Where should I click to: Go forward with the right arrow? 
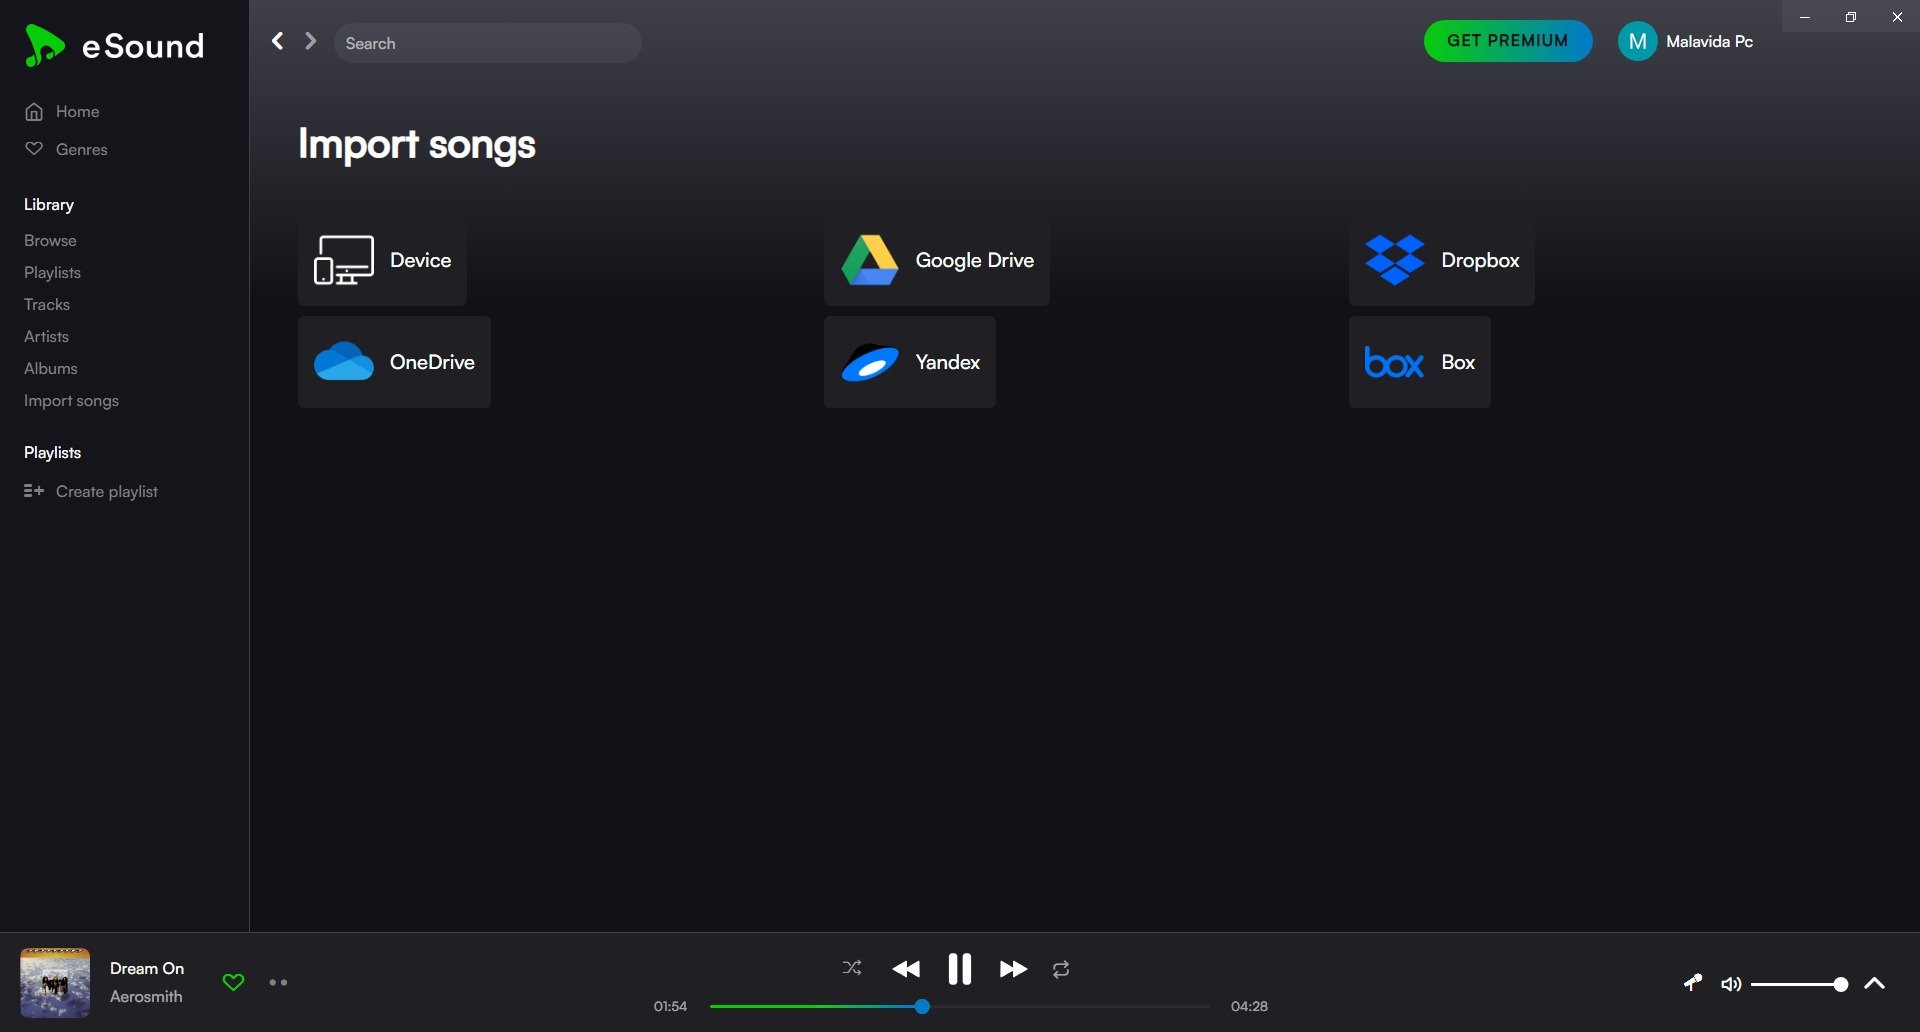311,41
